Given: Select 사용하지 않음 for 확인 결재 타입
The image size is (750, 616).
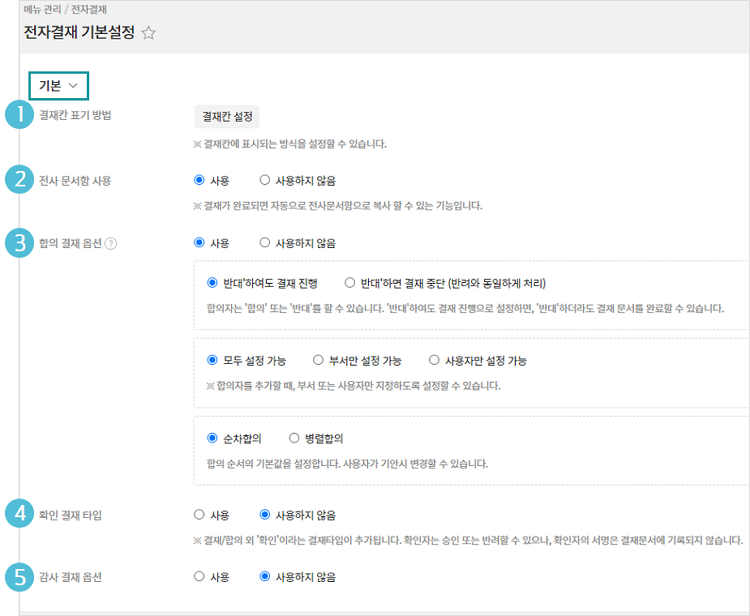Looking at the screenshot, I should tap(265, 515).
